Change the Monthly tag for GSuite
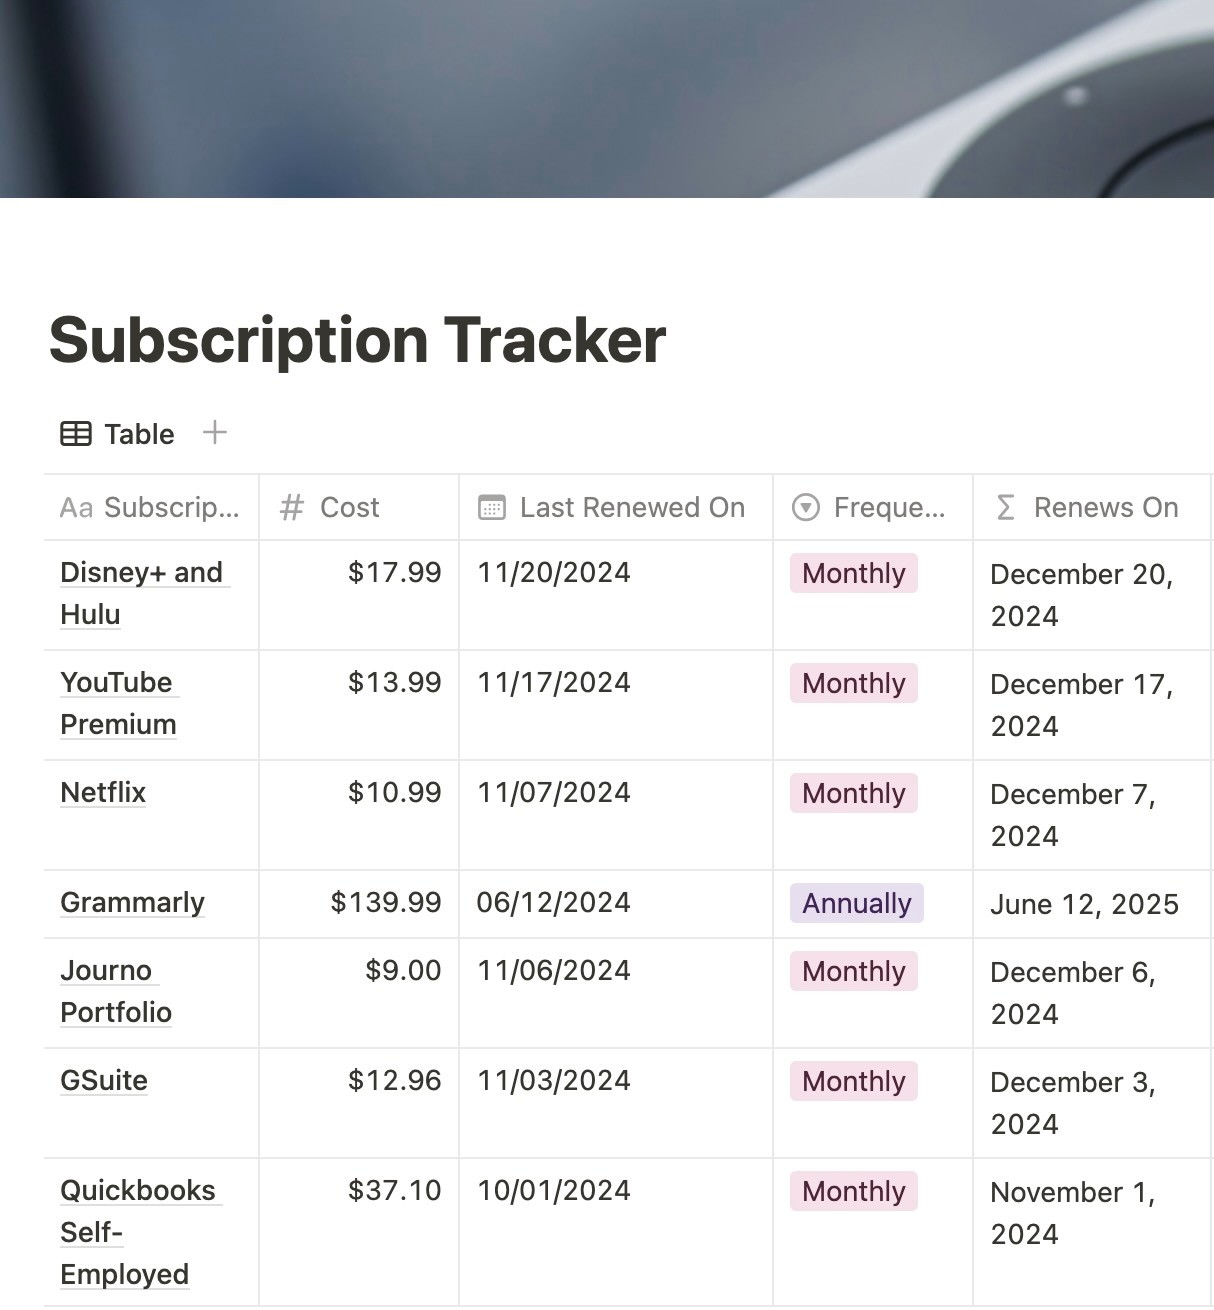 [x=854, y=1081]
